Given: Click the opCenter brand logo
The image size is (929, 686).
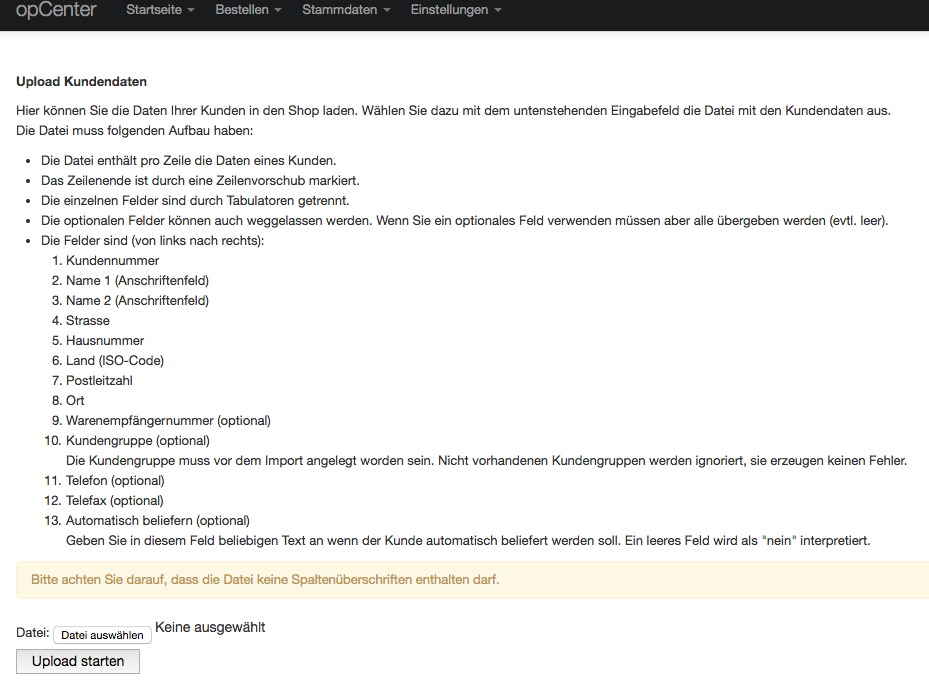Looking at the screenshot, I should point(57,11).
